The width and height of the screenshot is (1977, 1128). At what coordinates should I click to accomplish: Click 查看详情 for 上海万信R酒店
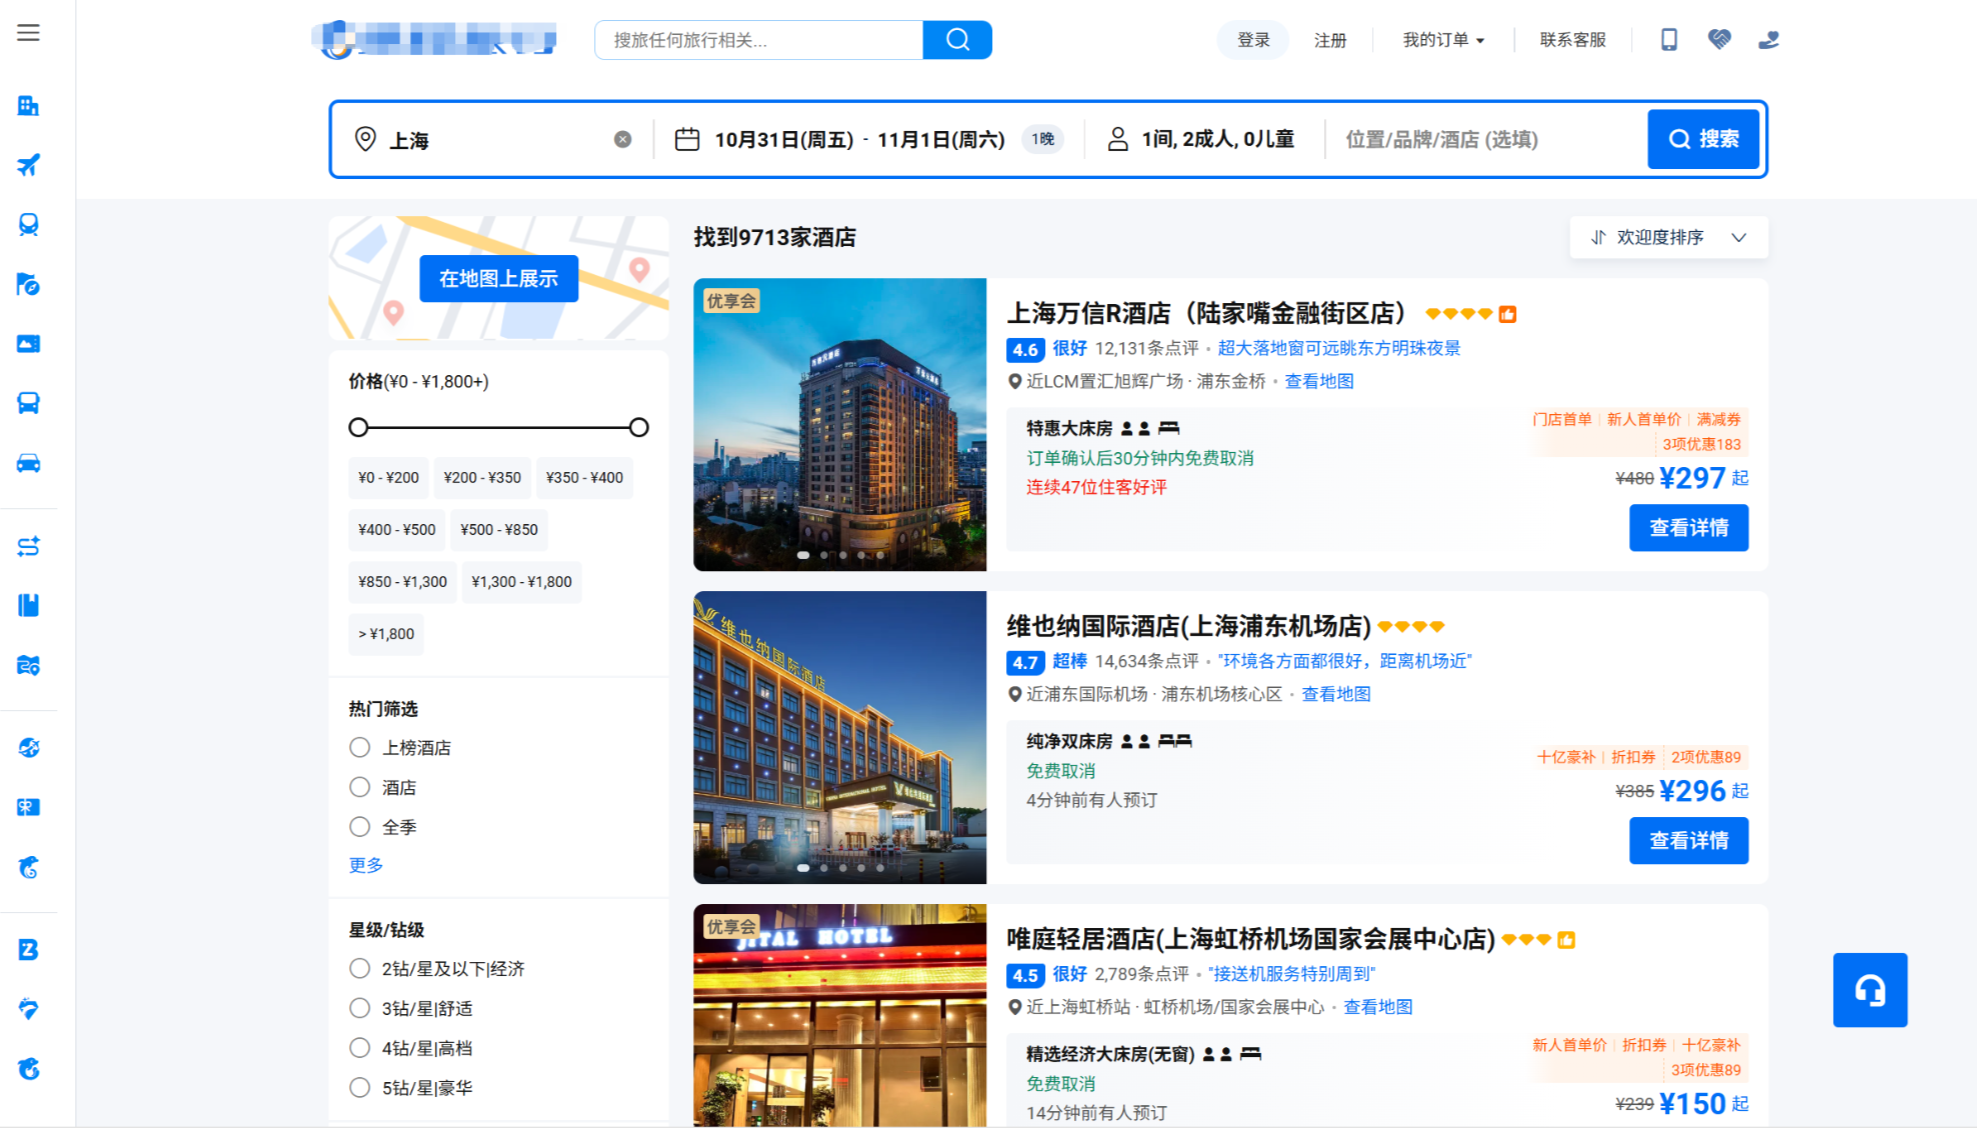pyautogui.click(x=1688, y=528)
